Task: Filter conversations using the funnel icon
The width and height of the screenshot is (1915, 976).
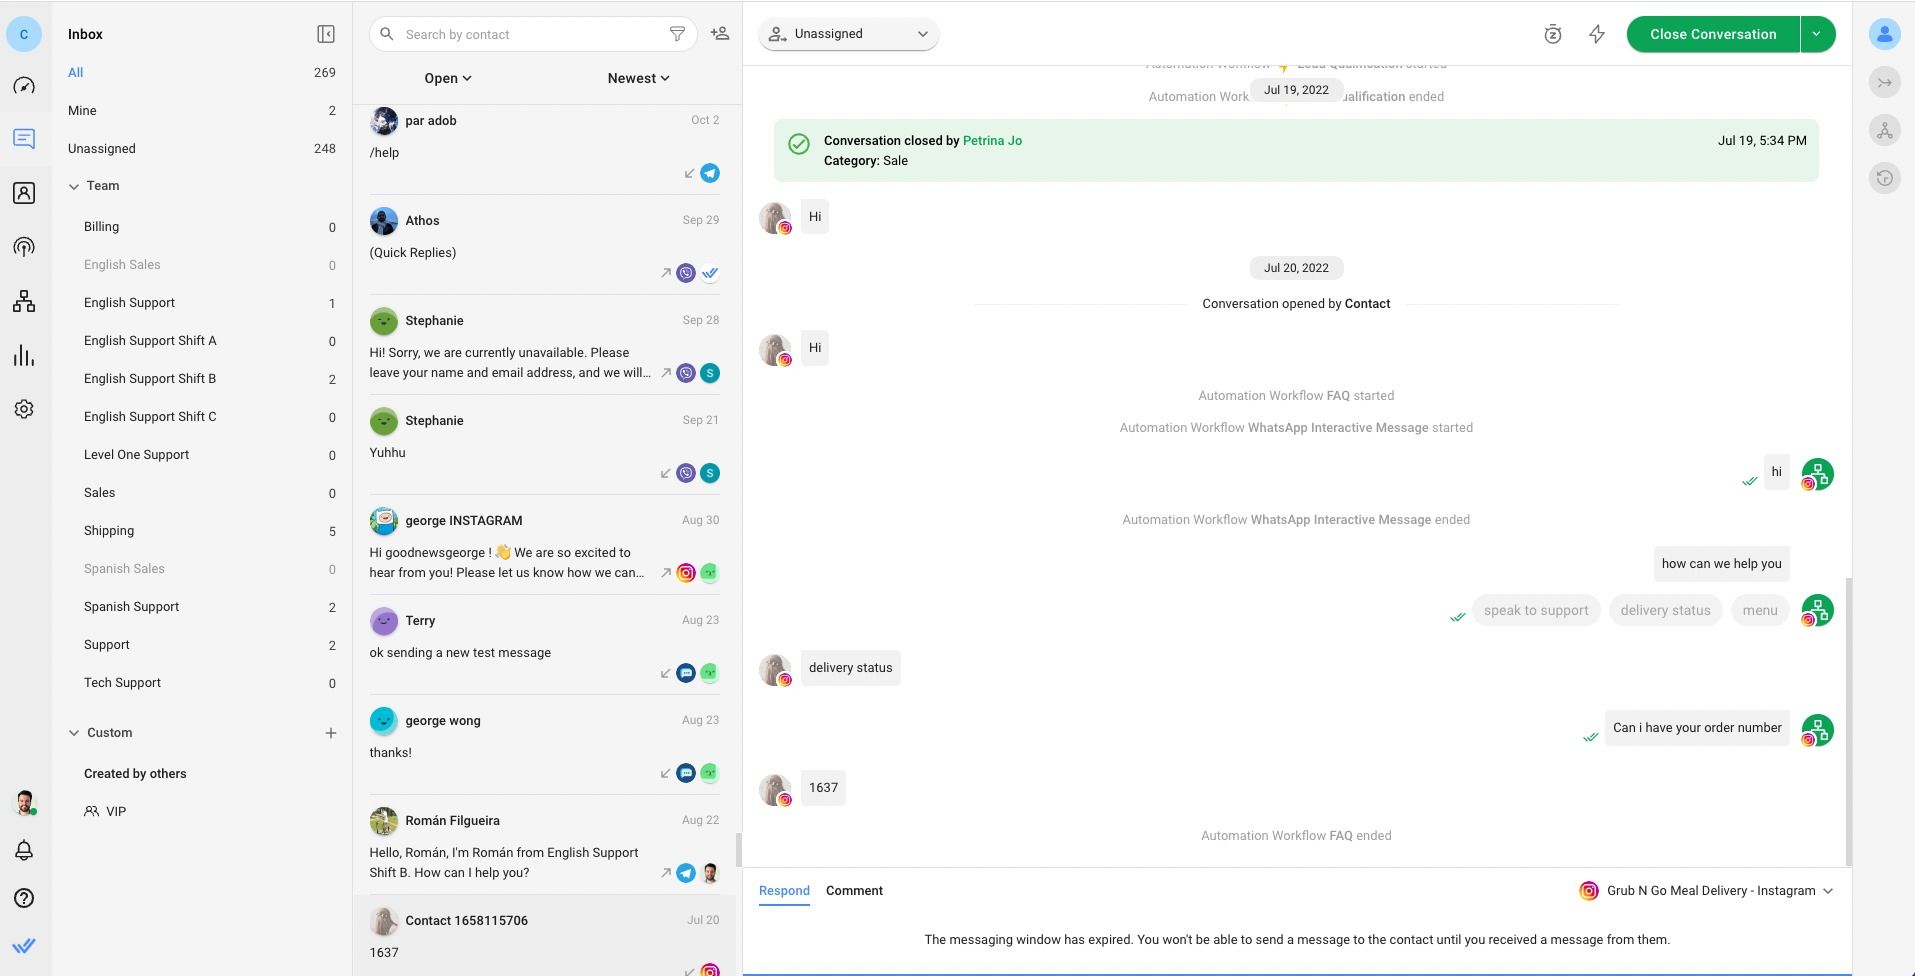Action: [678, 33]
